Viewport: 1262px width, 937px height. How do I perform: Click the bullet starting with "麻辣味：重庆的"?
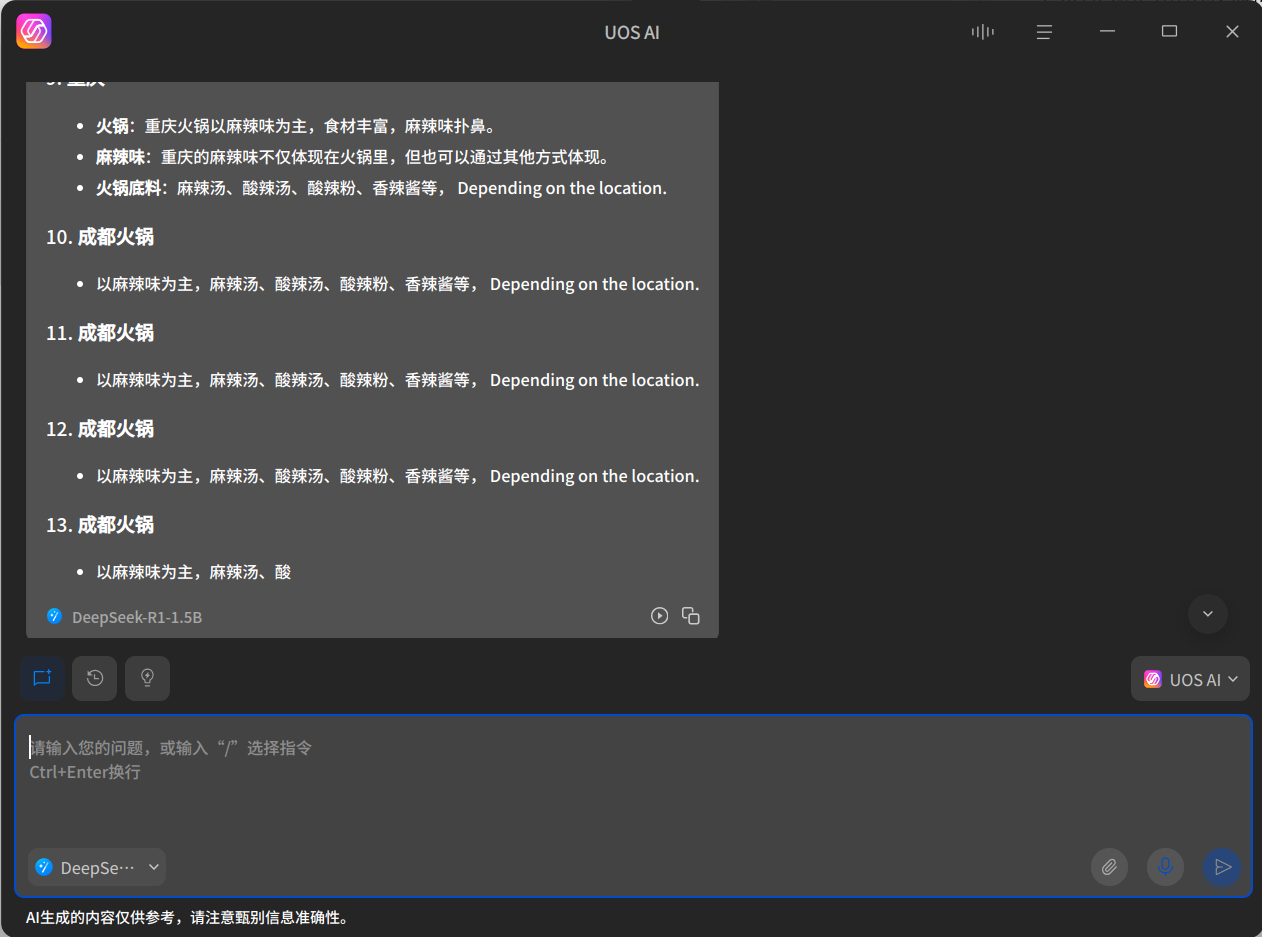pos(353,157)
